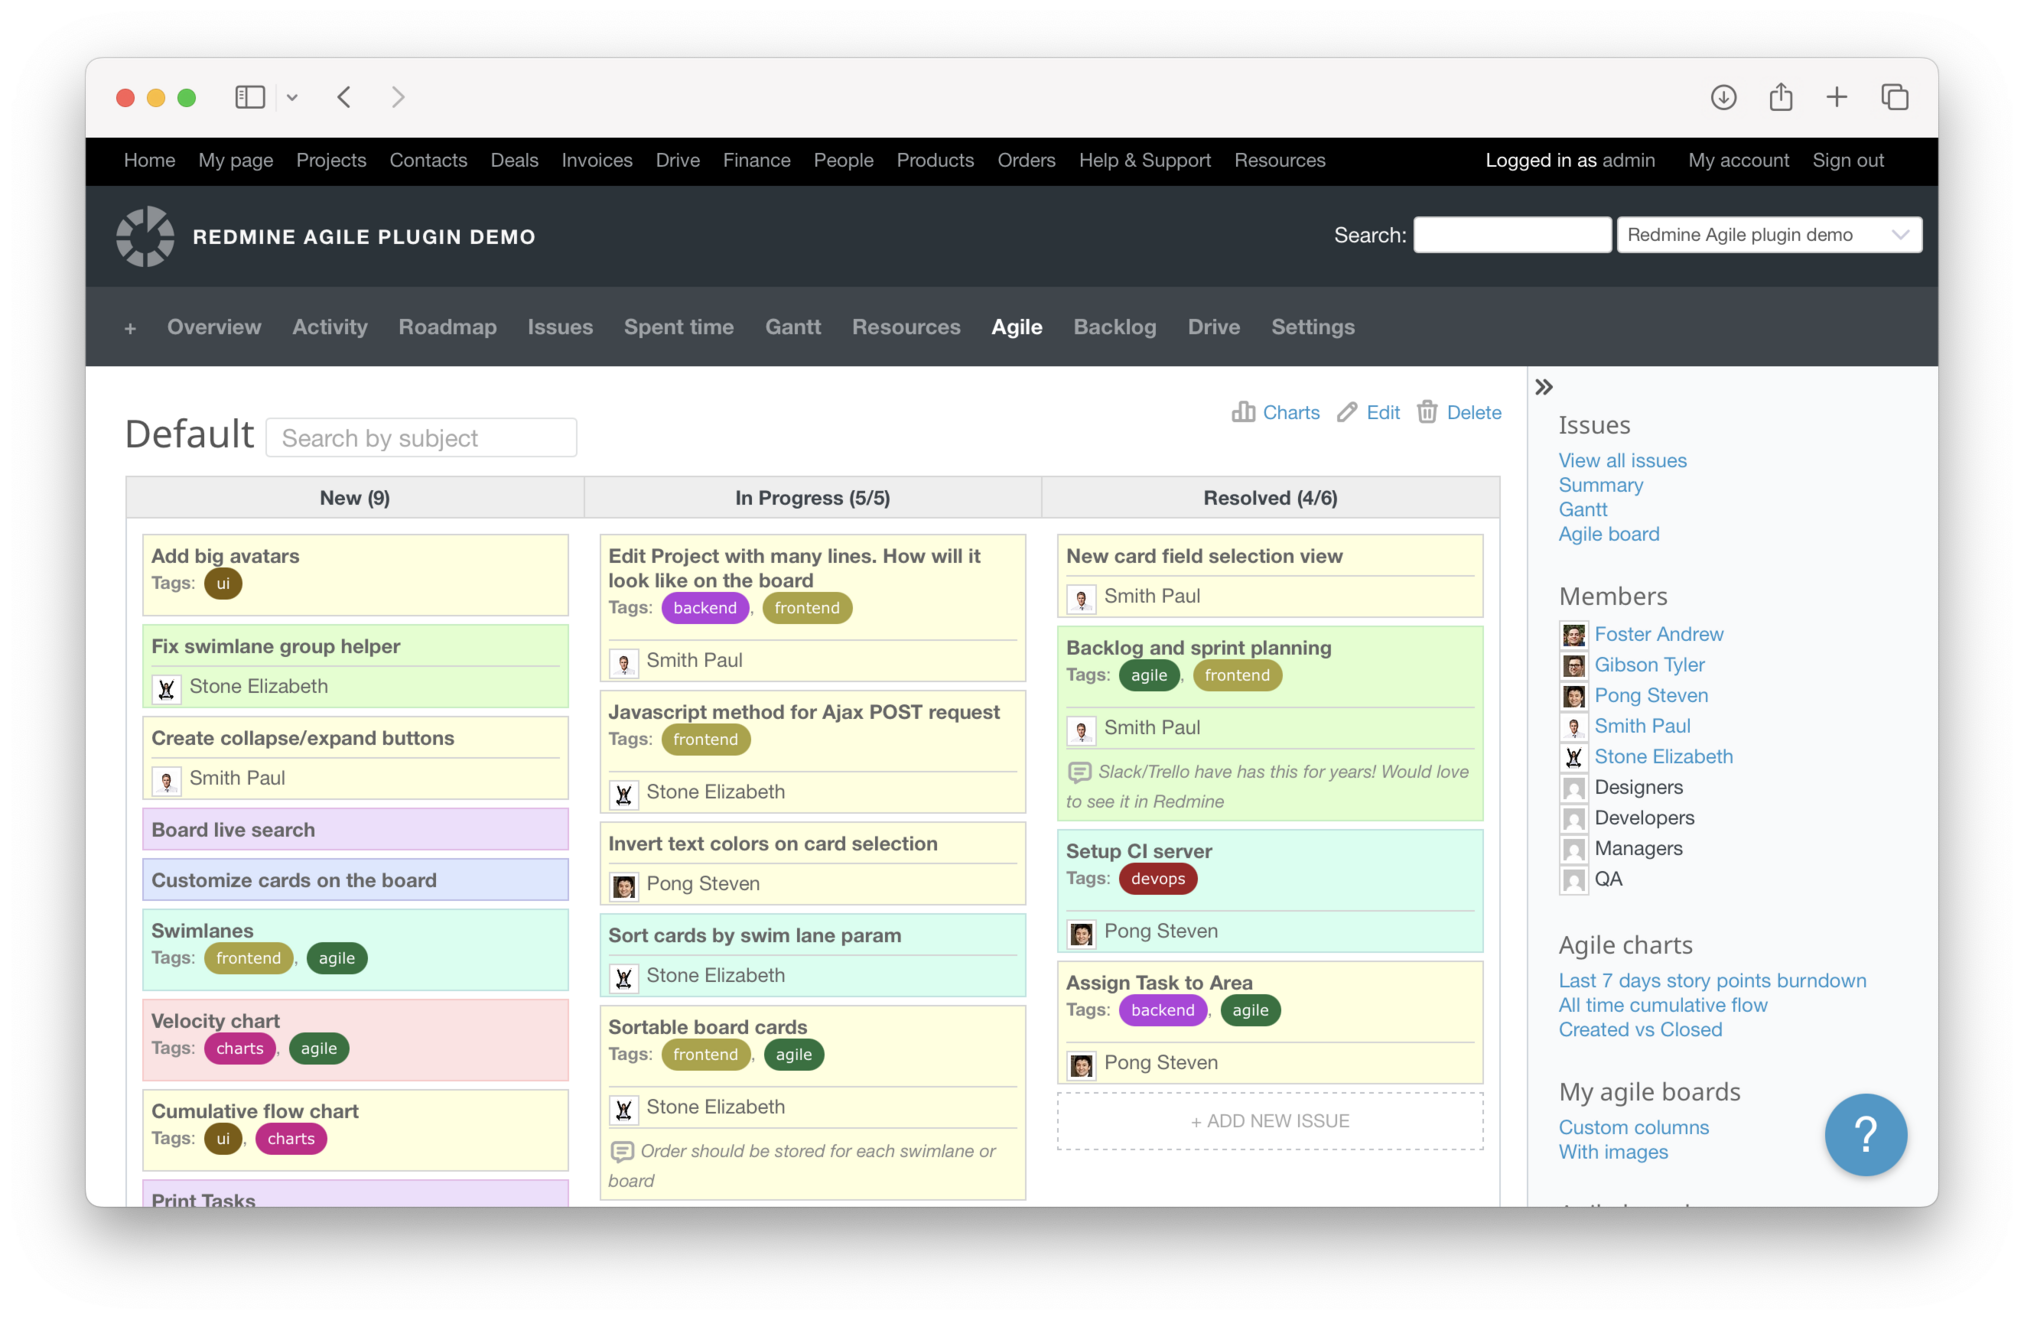Screen dimensions: 2024x1320
Task: Open the project selector dropdown
Action: [x=1768, y=235]
